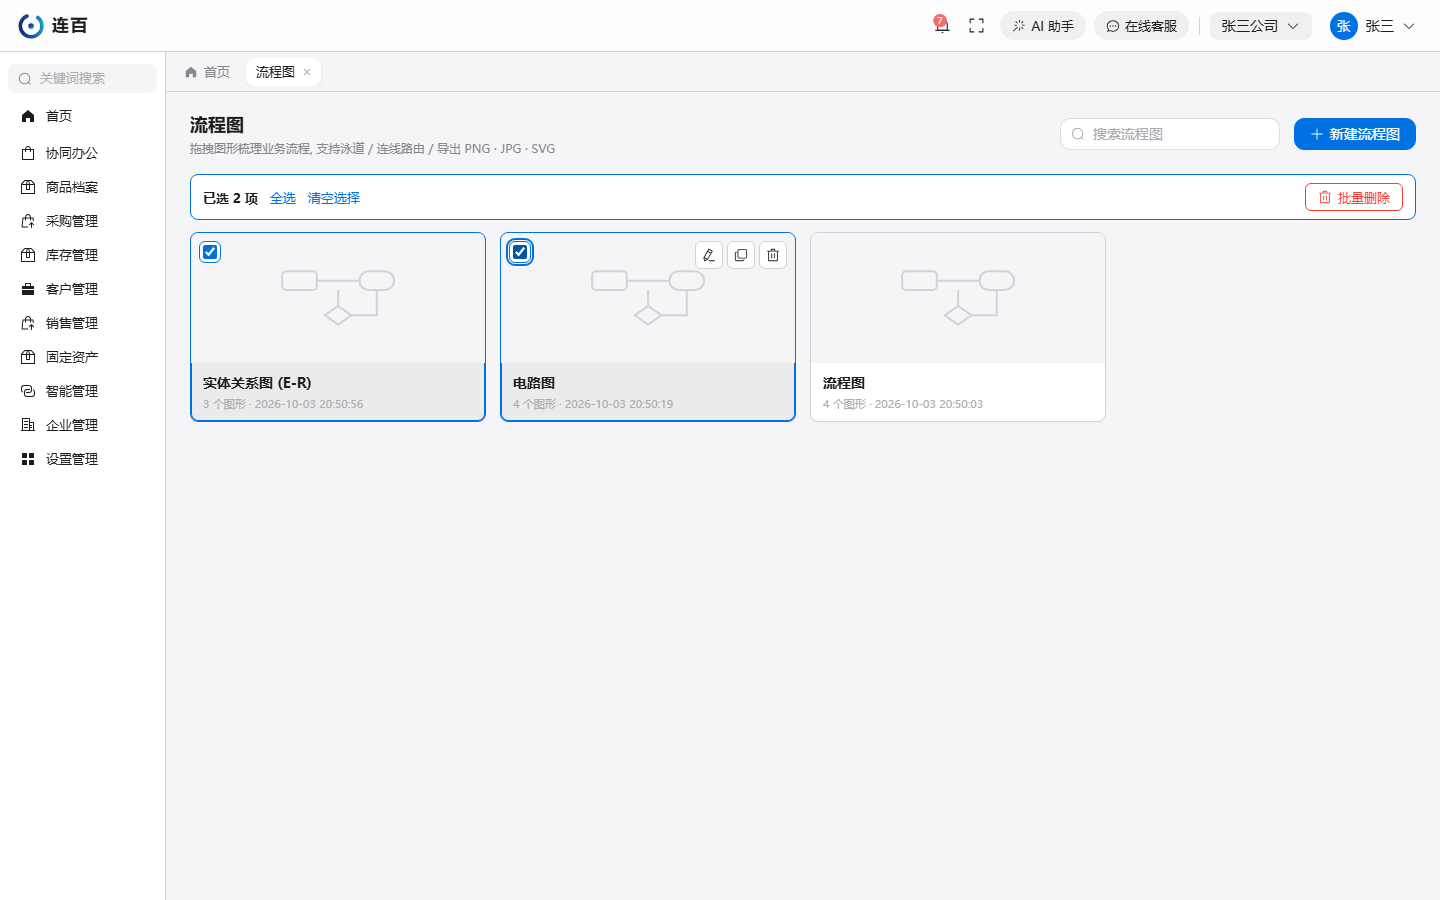Uncheck the 电路图 card checkbox
The width and height of the screenshot is (1440, 900).
520,252
